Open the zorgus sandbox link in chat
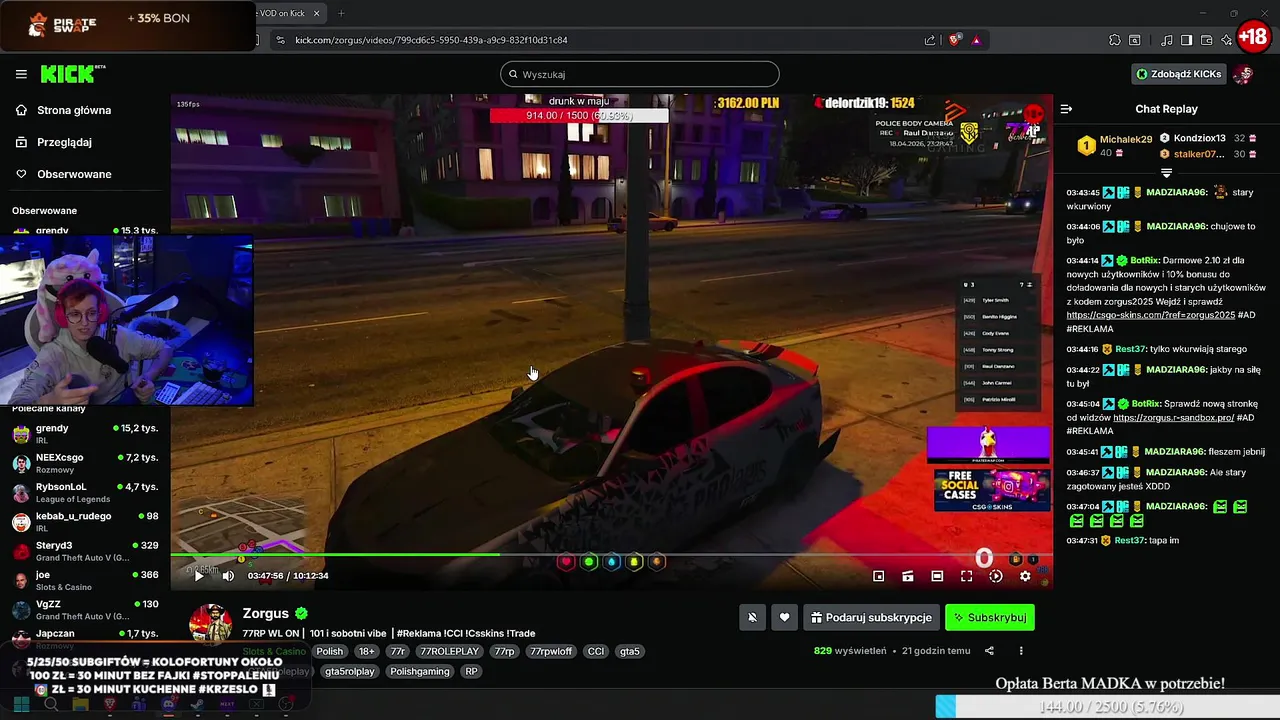Viewport: 1280px width, 720px height. [x=1173, y=418]
